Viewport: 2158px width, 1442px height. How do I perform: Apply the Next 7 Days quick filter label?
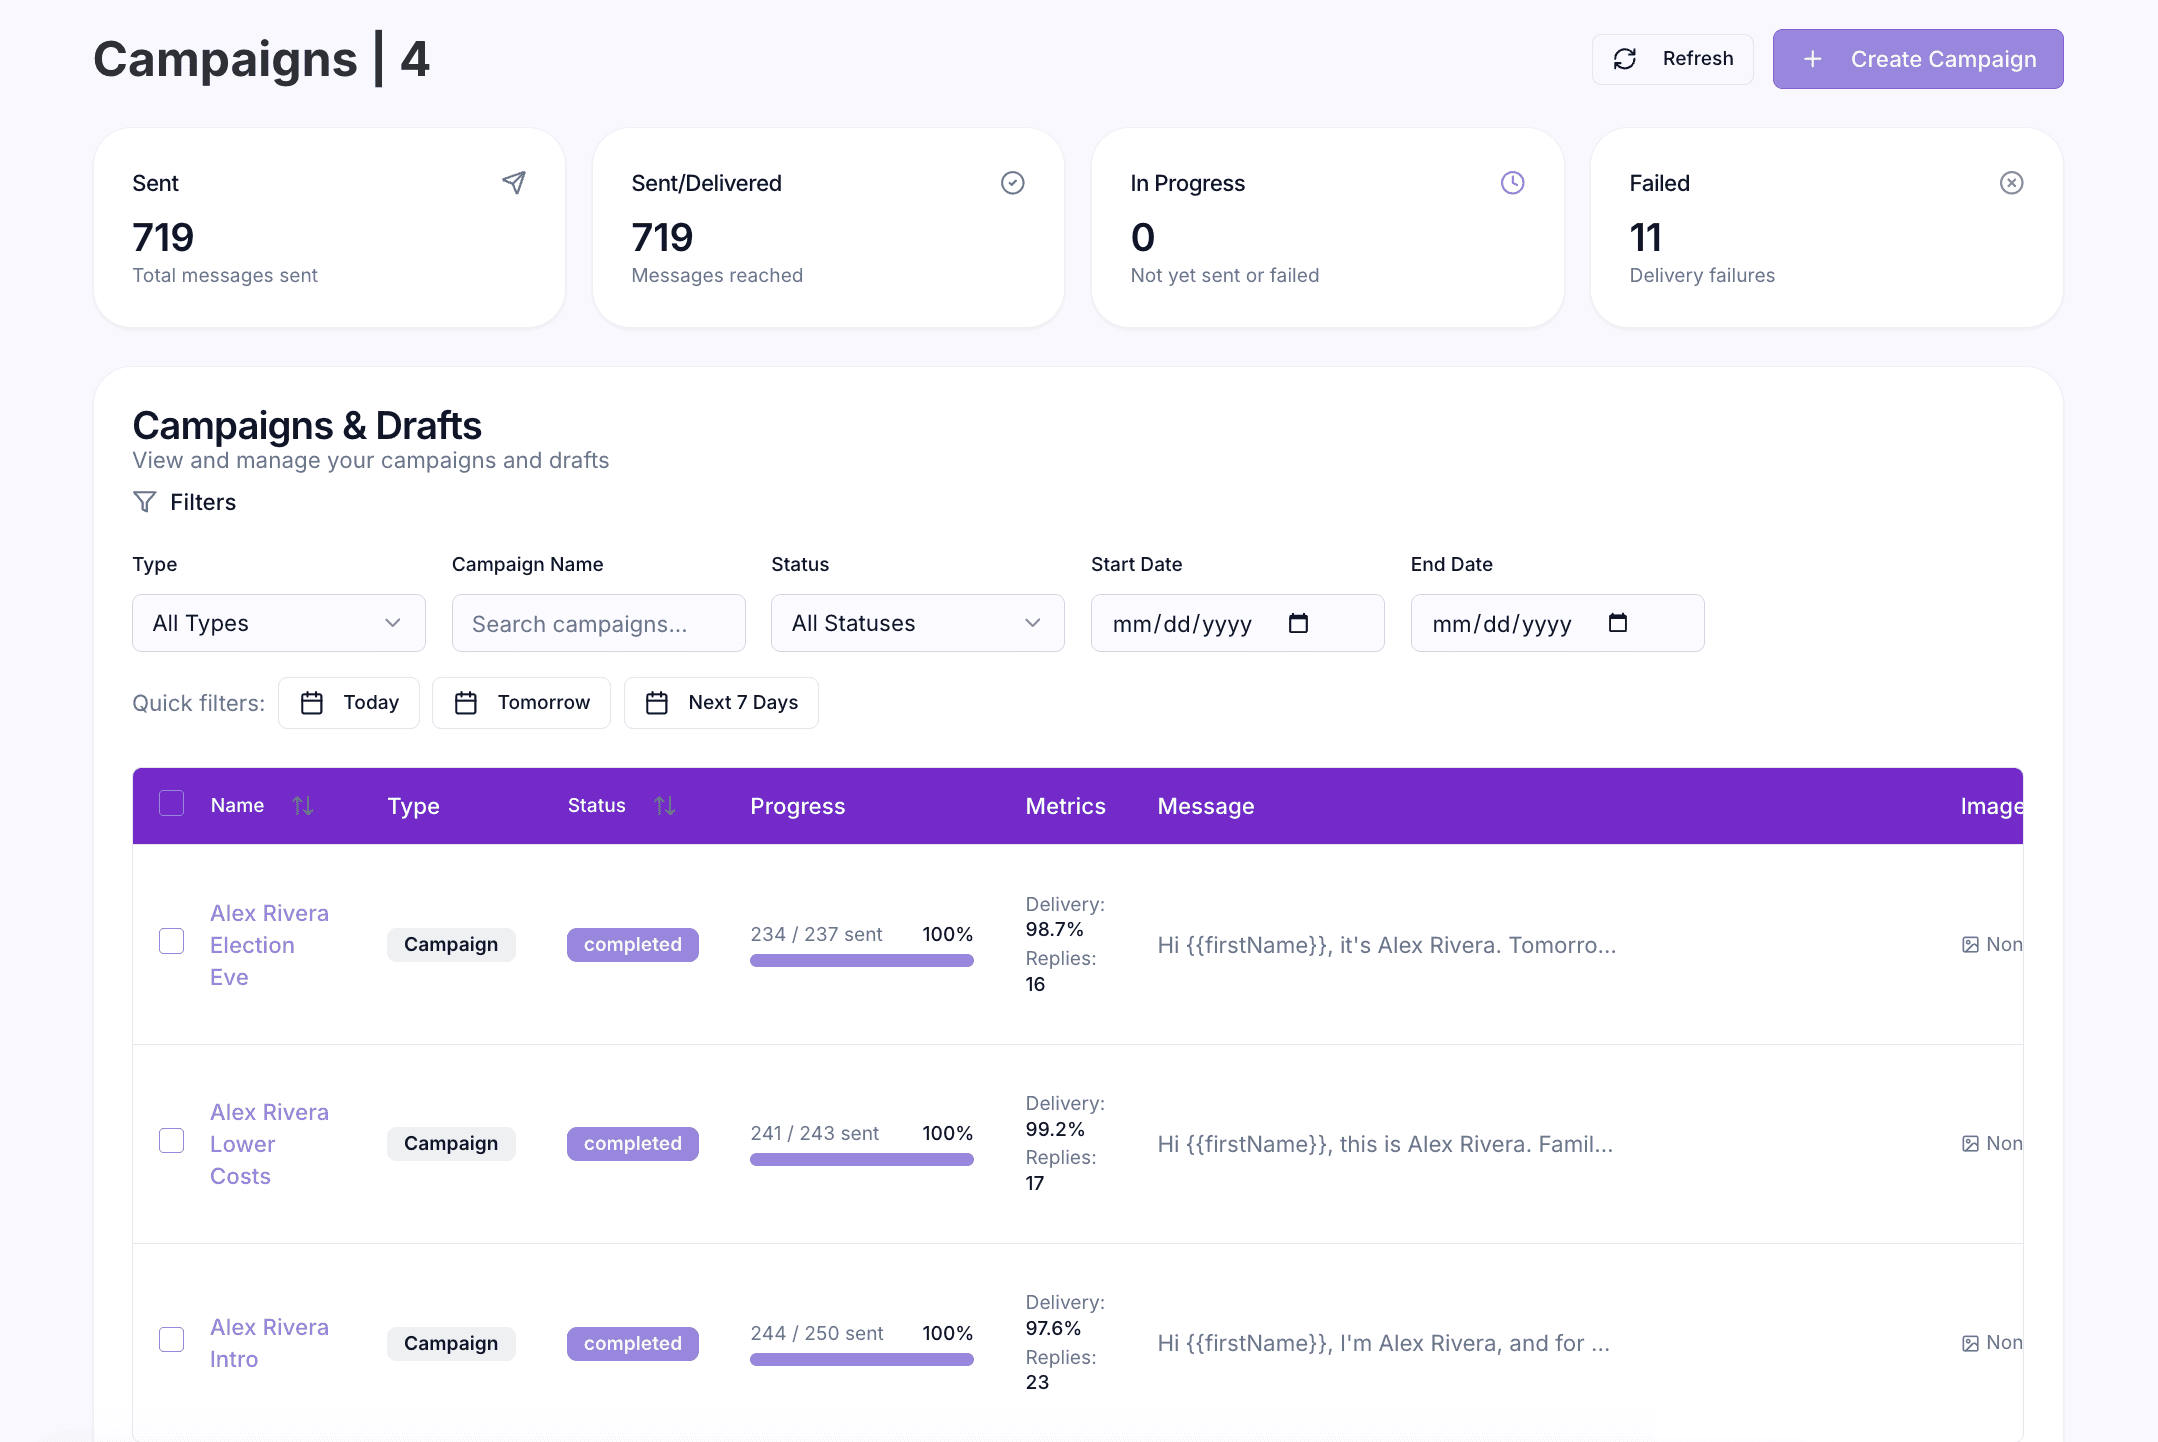[x=743, y=703]
